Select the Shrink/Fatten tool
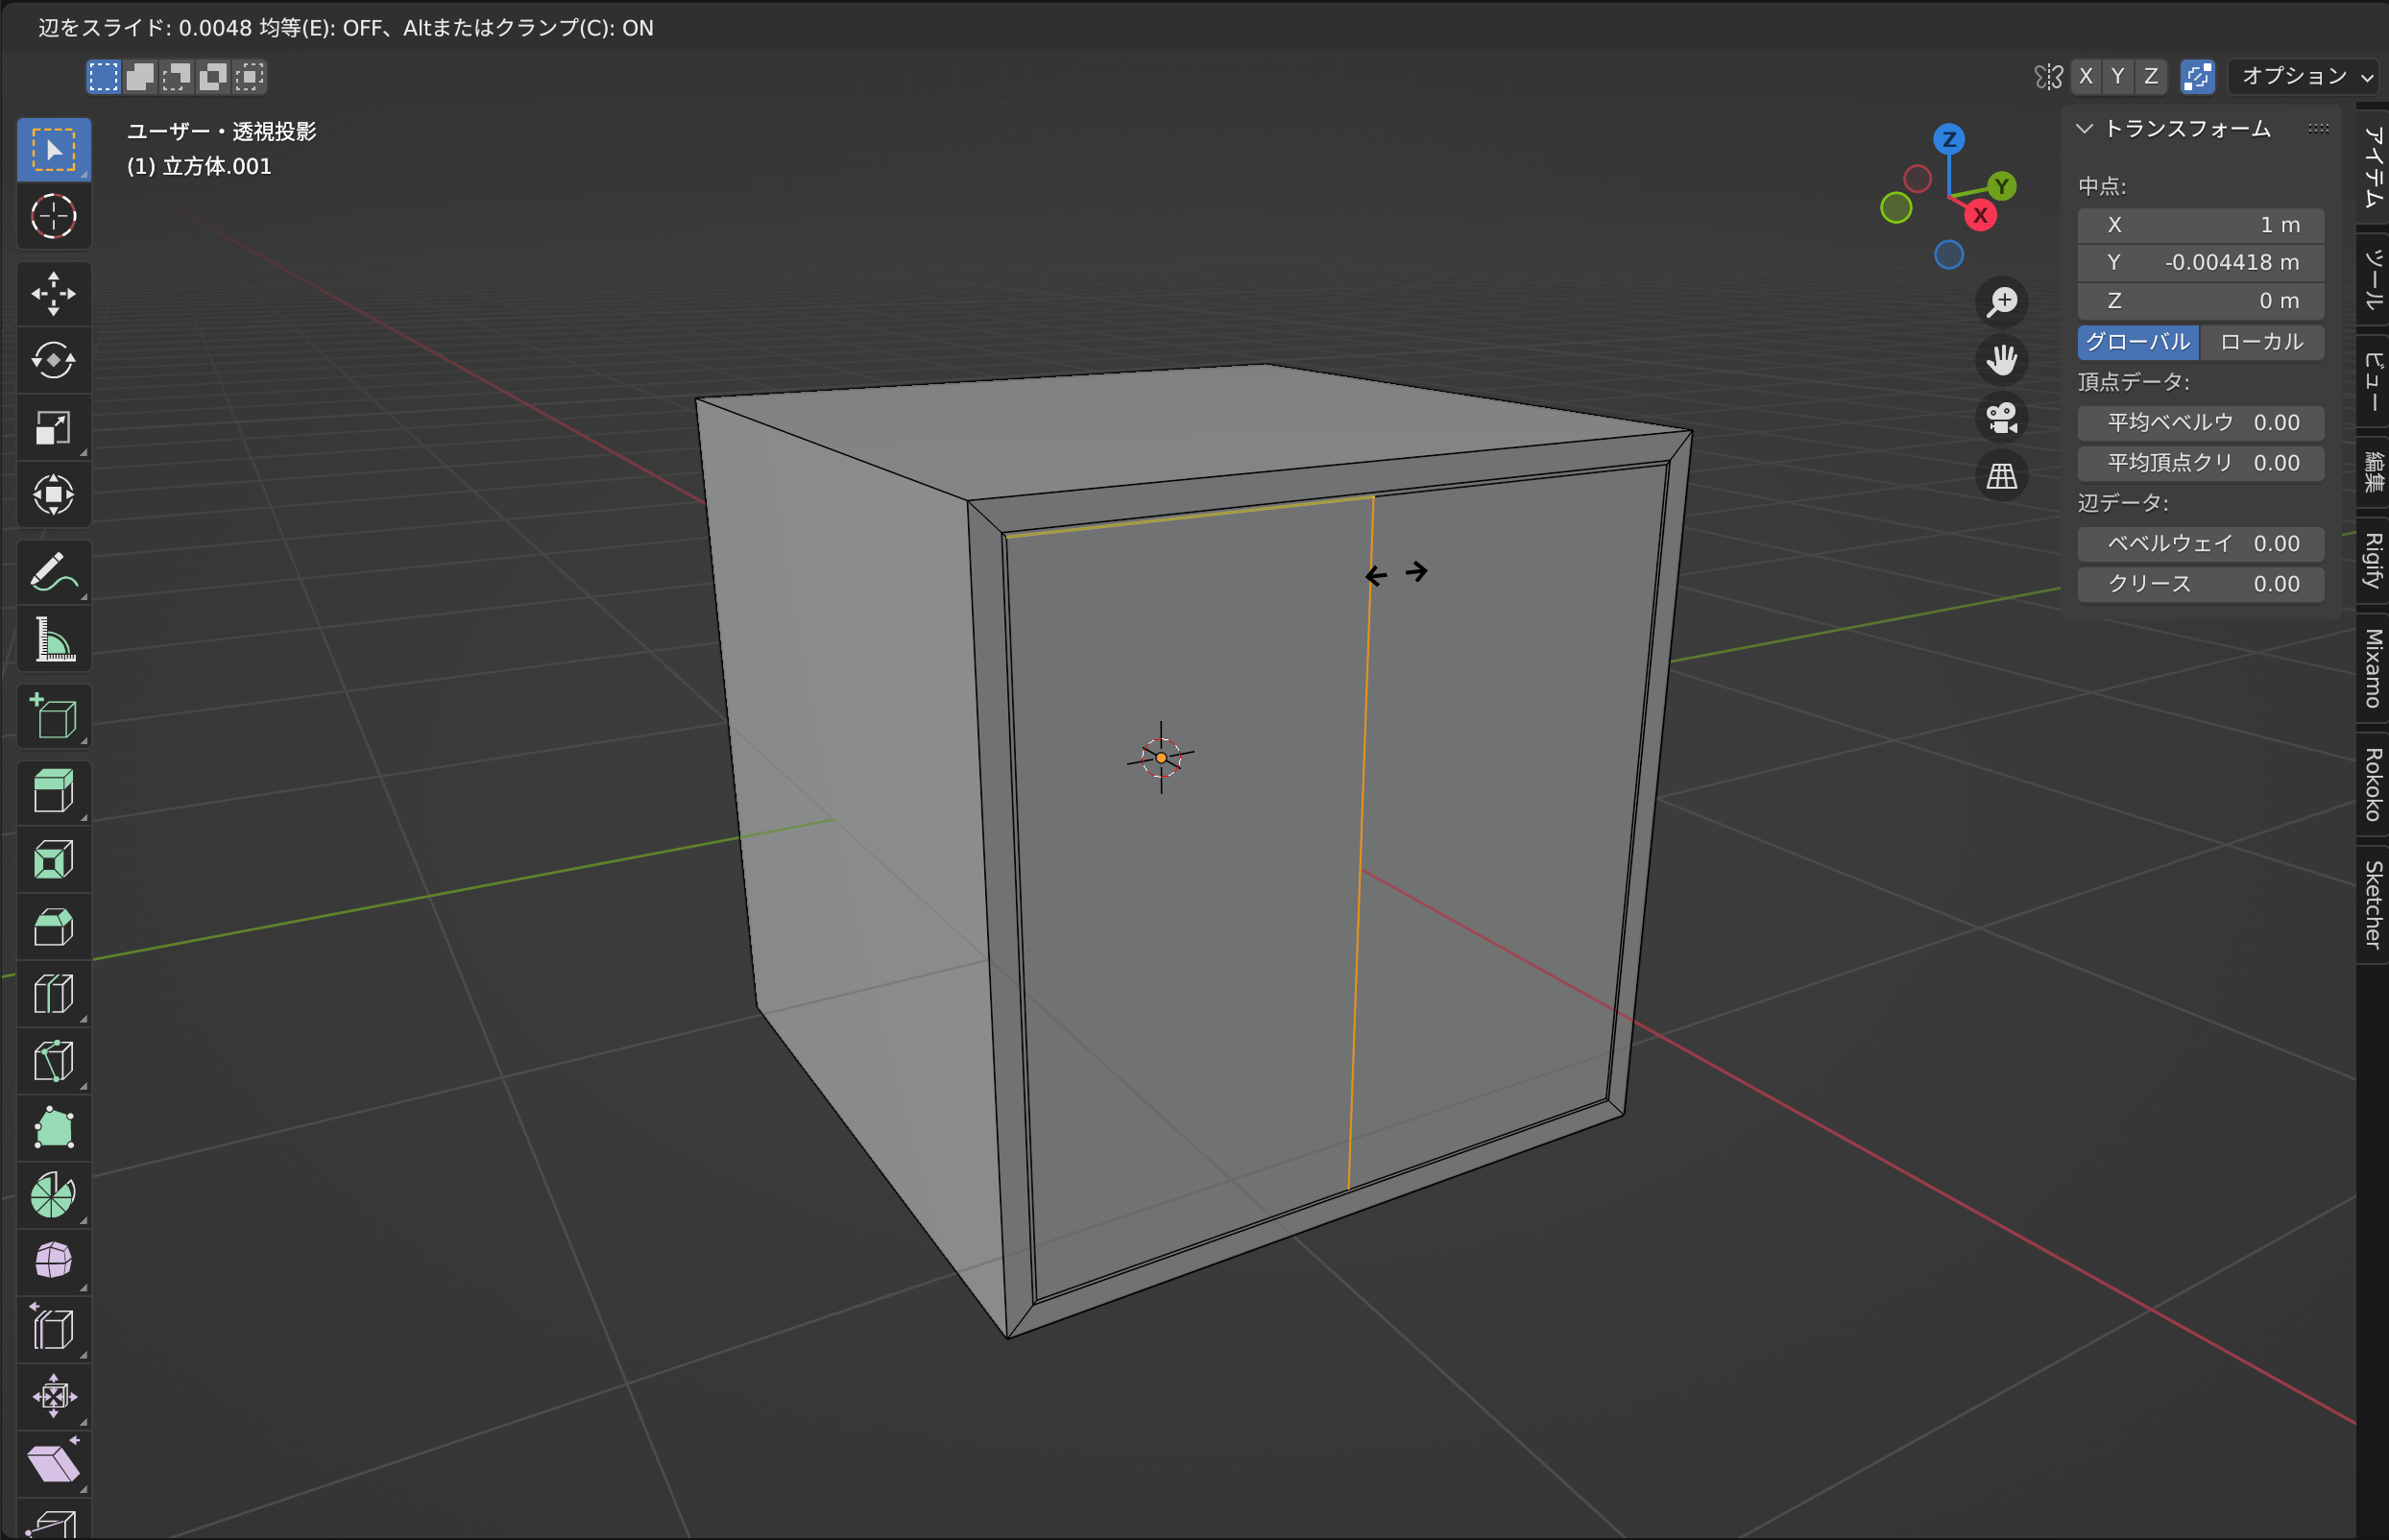This screenshot has height=1540, width=2389. pos(54,1396)
